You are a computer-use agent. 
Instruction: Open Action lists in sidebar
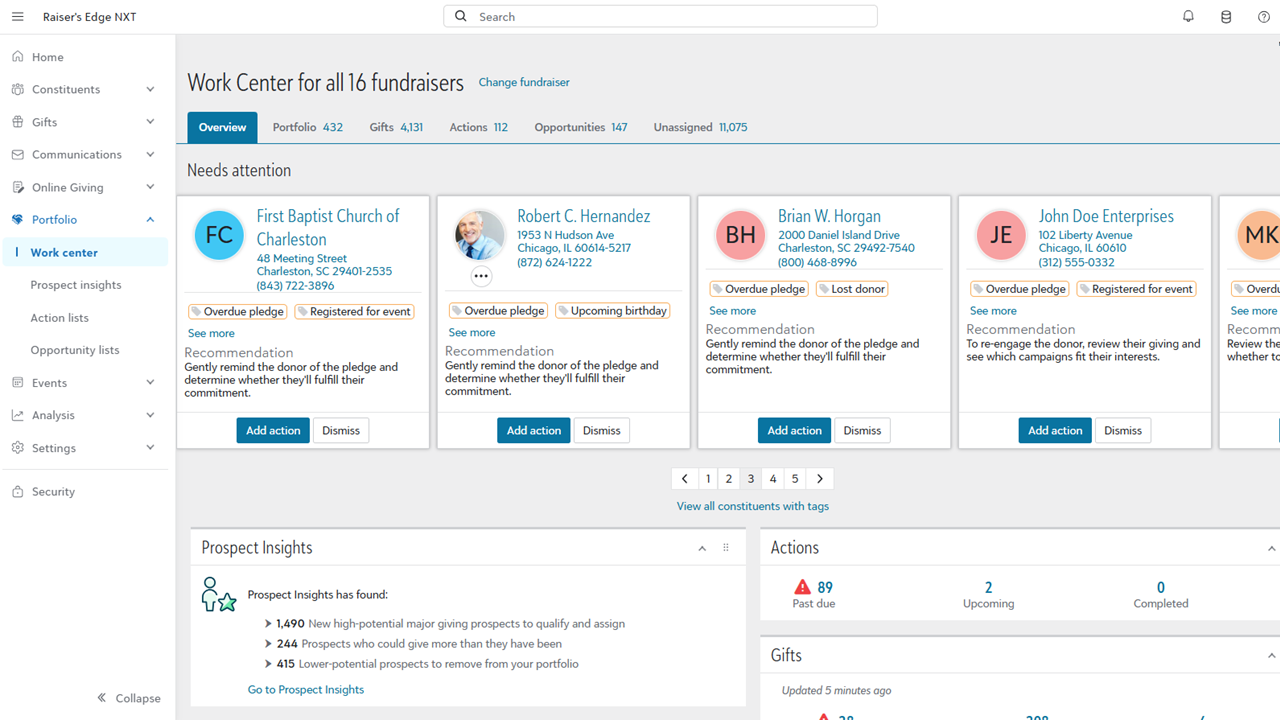point(59,317)
